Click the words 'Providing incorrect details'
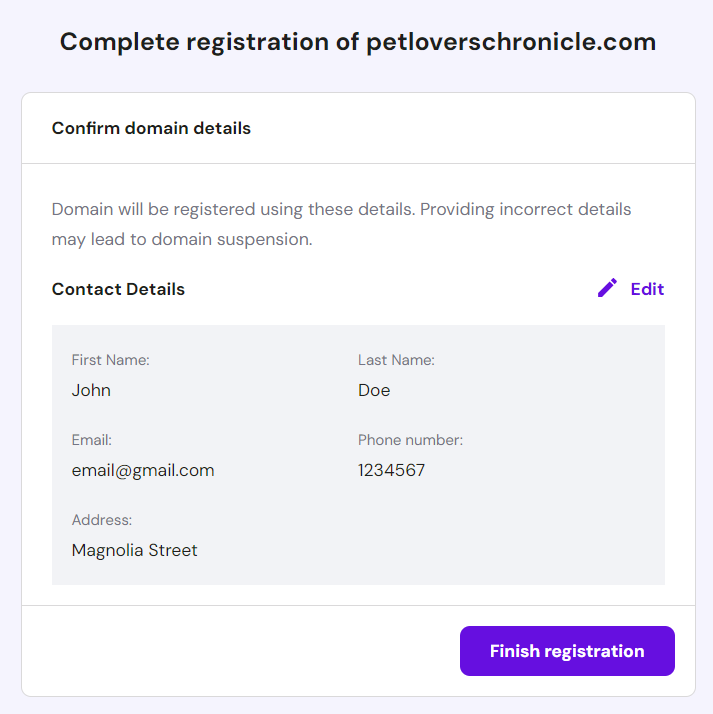713x714 pixels. 525,210
